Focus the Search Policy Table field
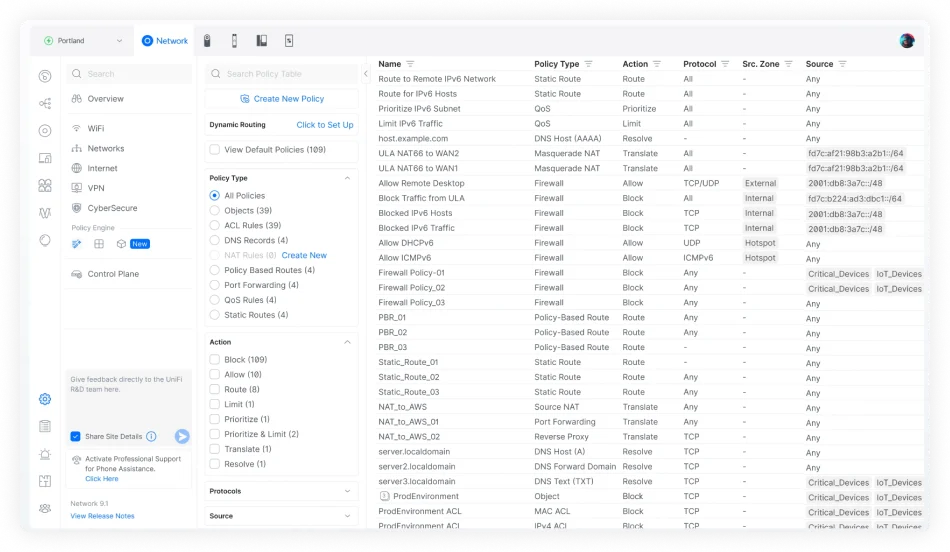 click(281, 74)
